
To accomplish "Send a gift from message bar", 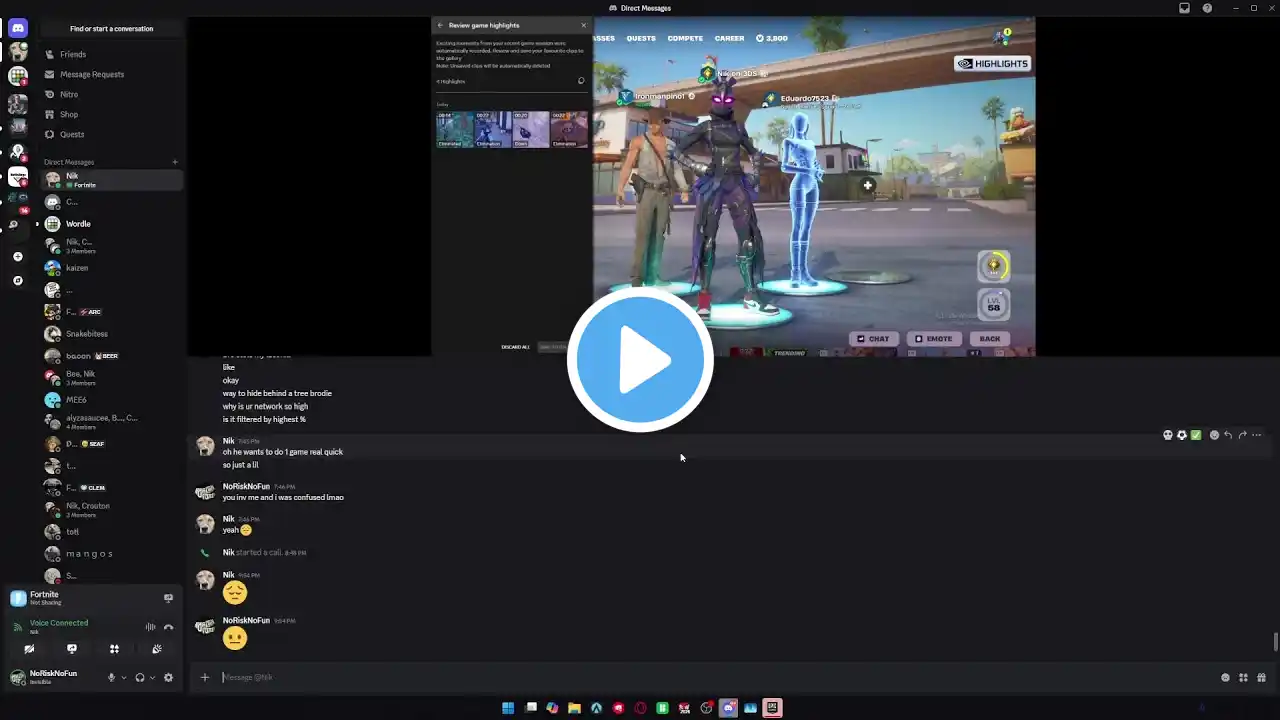I will click(x=1262, y=677).
